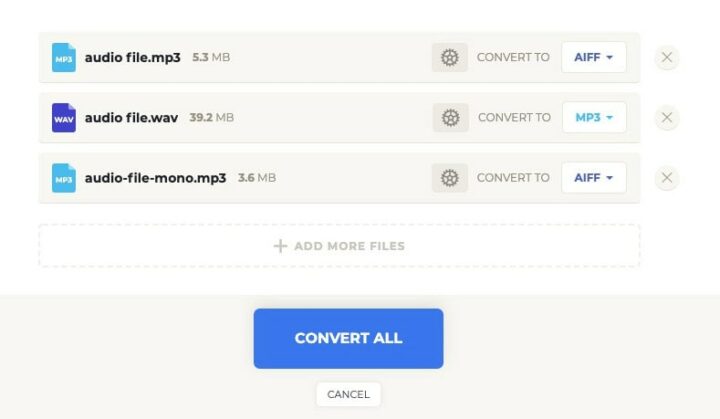Screen dimensions: 720x419
Task: Click the WAV file type icon
Action: click(64, 118)
